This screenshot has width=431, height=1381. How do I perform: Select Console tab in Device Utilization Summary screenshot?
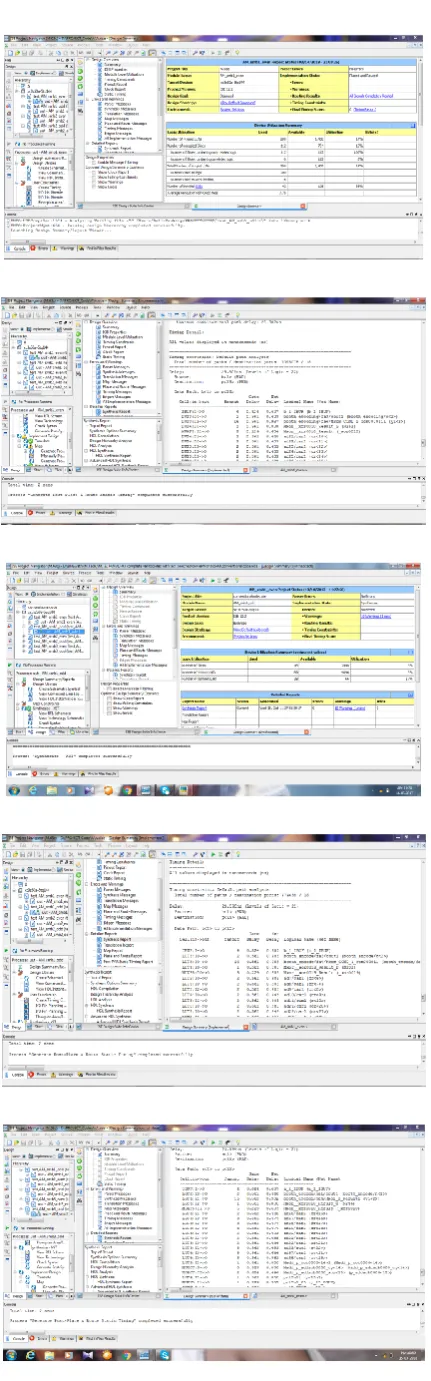pos(19,247)
